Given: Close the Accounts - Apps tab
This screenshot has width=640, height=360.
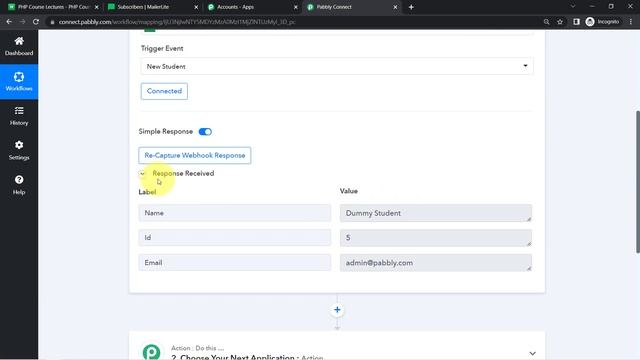Looking at the screenshot, I should point(296,7).
